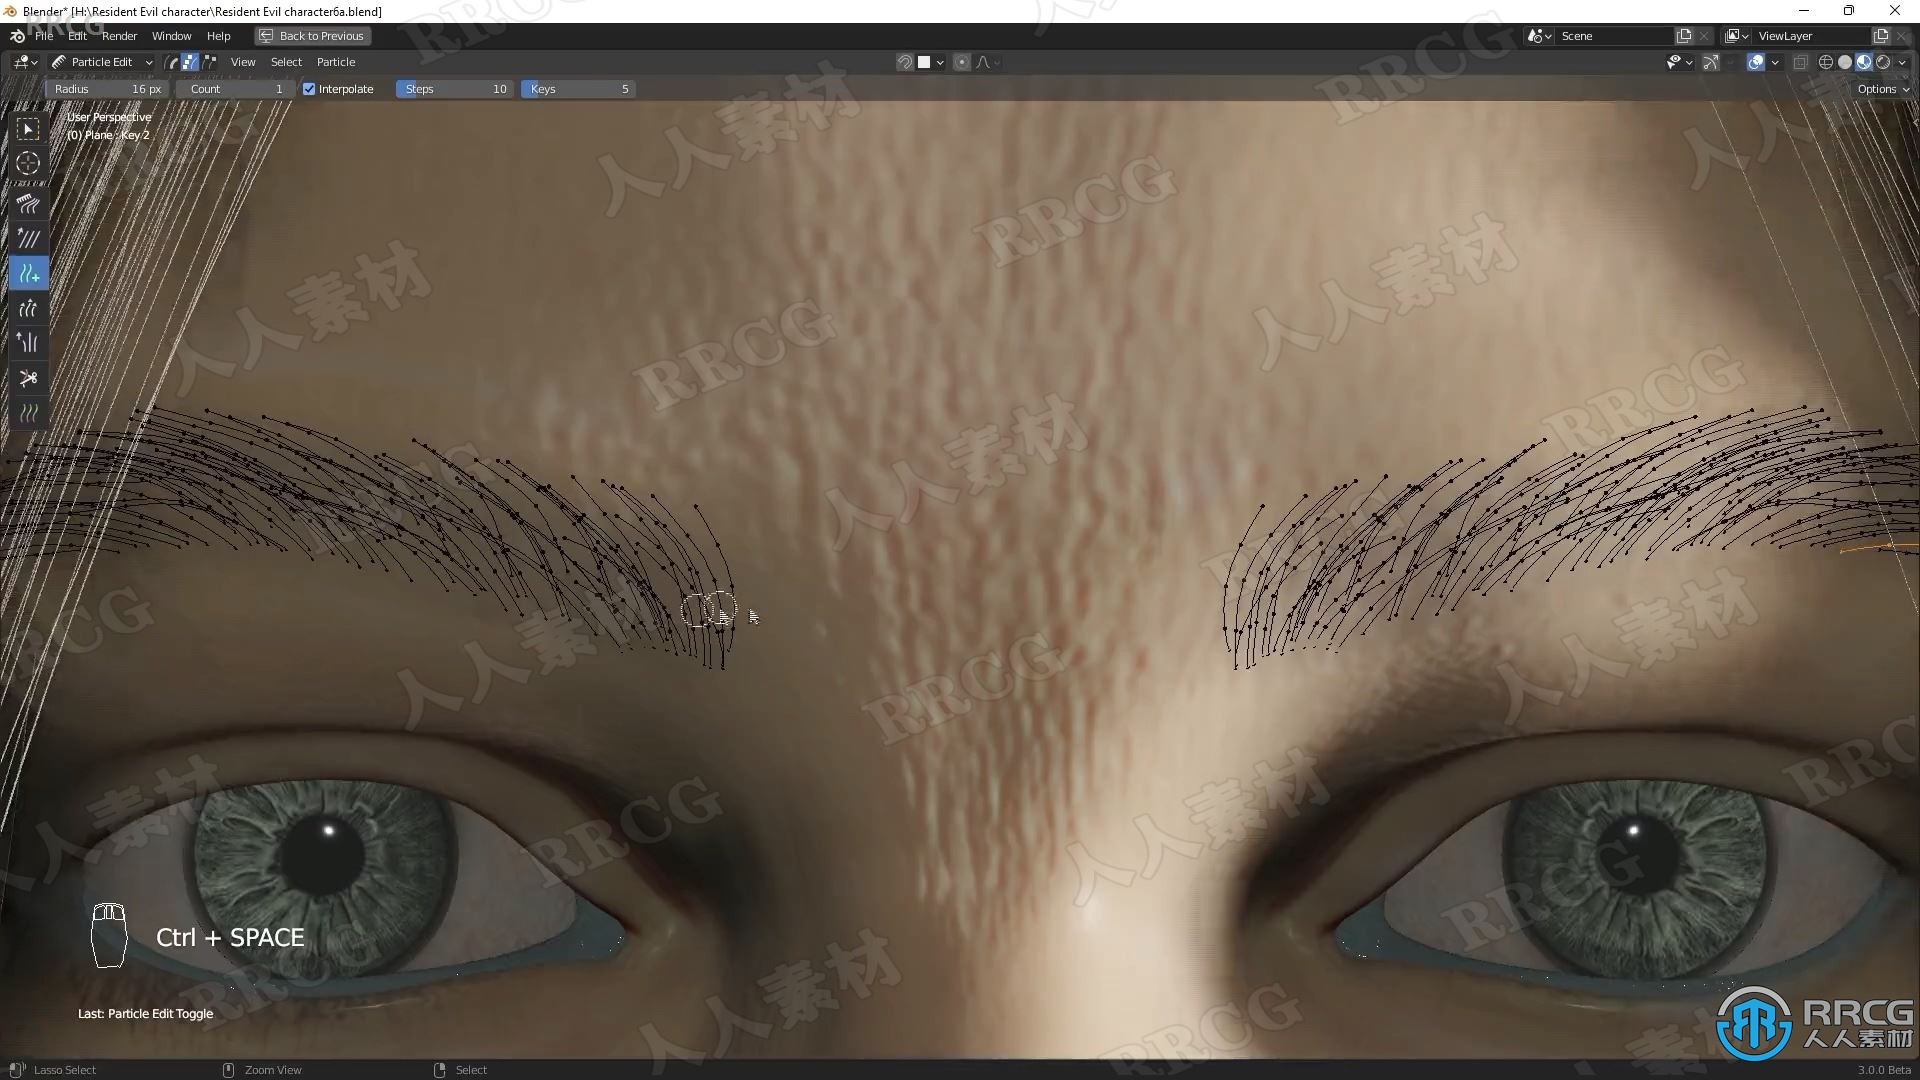Viewport: 1920px width, 1080px height.
Task: Click the add view layer icon
Action: (x=1881, y=36)
